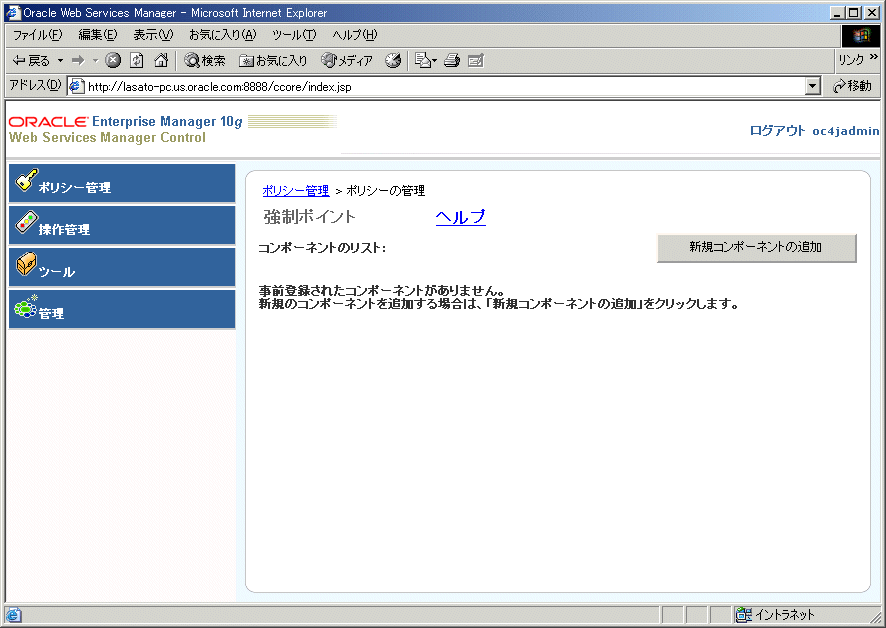The width and height of the screenshot is (886, 628).
Task: Open the Forward history dropdown arrow
Action: point(95,60)
